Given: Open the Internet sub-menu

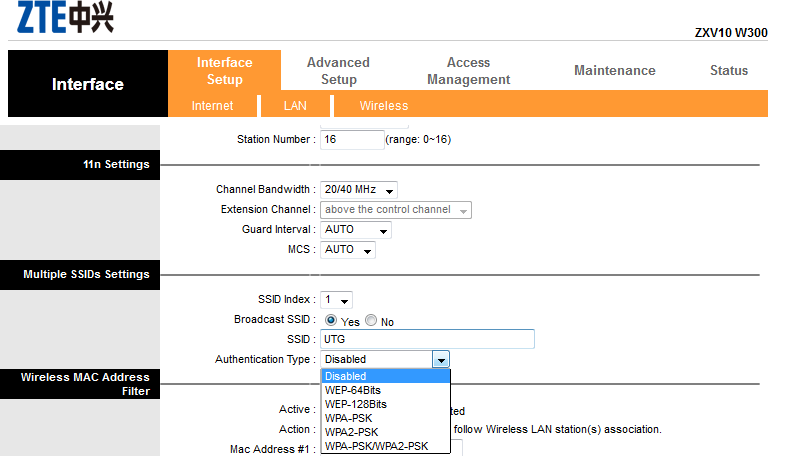Looking at the screenshot, I should click(x=212, y=105).
